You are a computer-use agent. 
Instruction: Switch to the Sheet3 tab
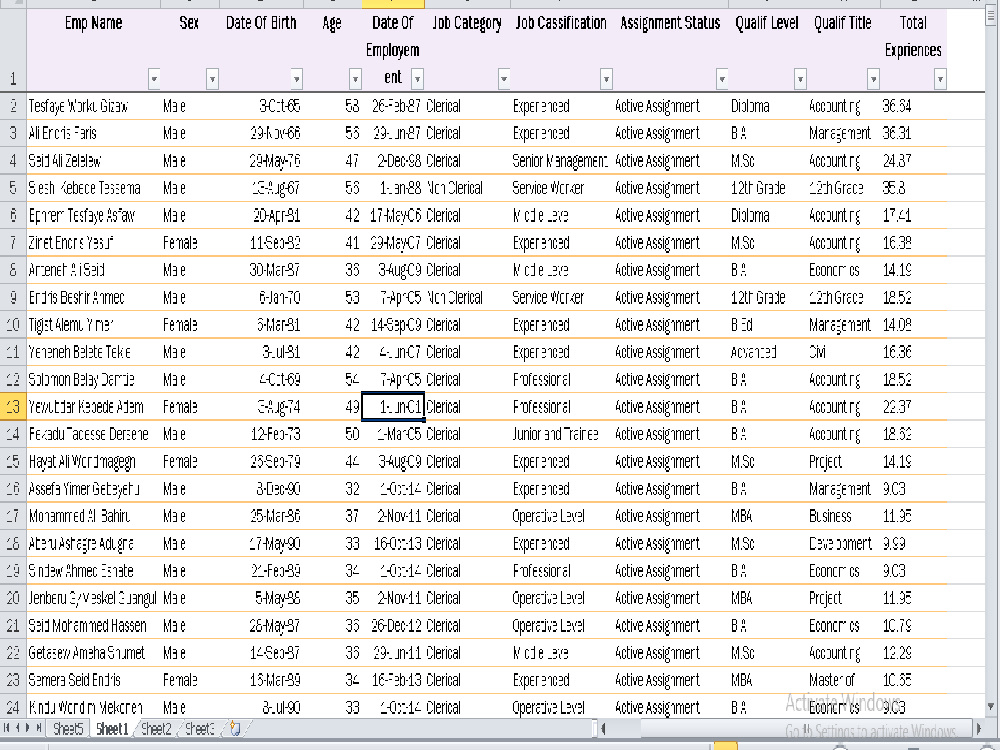(200, 728)
